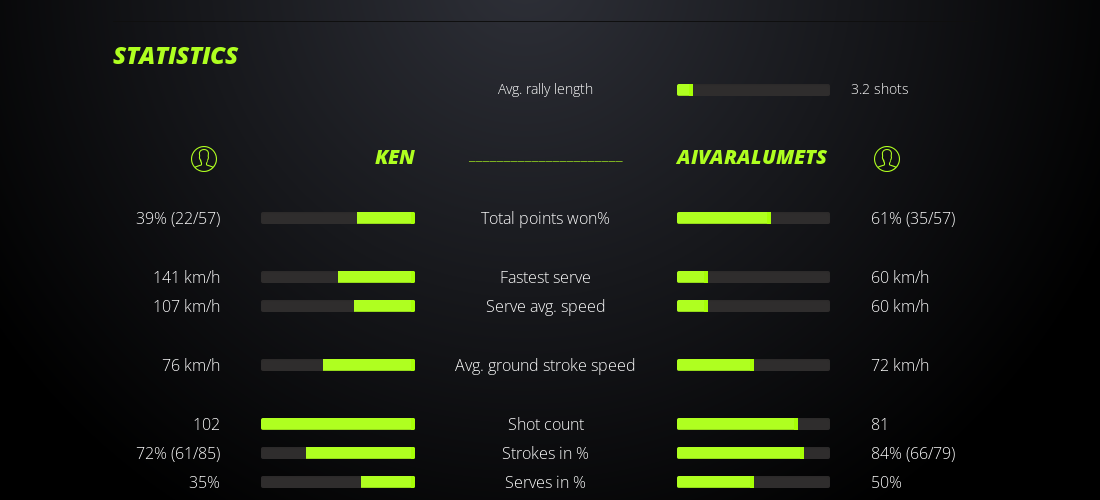Click Ken's Total points won bar
The height and width of the screenshot is (500, 1100).
(x=338, y=218)
